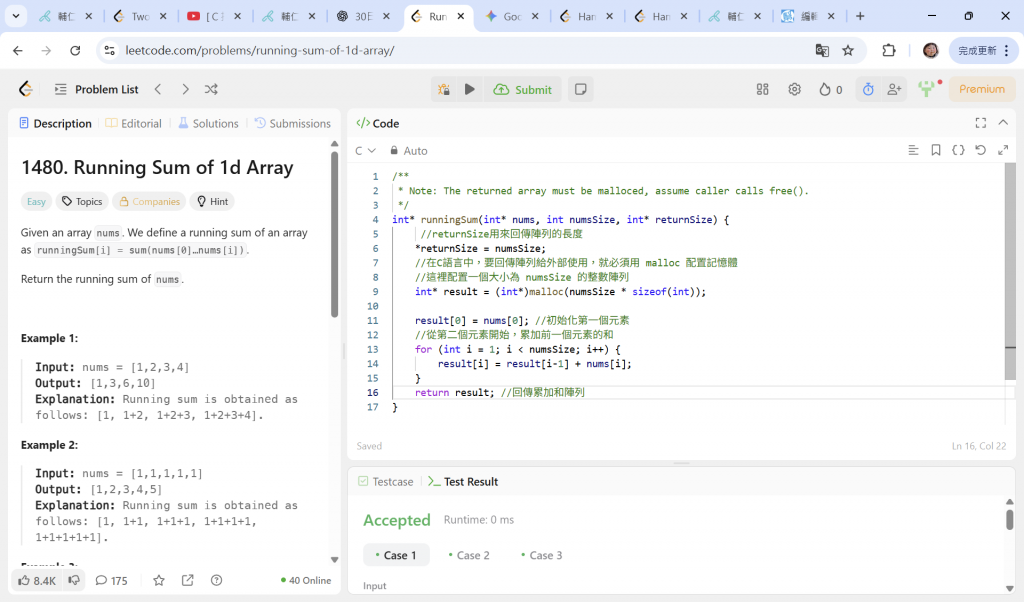Open LeetCode settings gear

click(794, 89)
